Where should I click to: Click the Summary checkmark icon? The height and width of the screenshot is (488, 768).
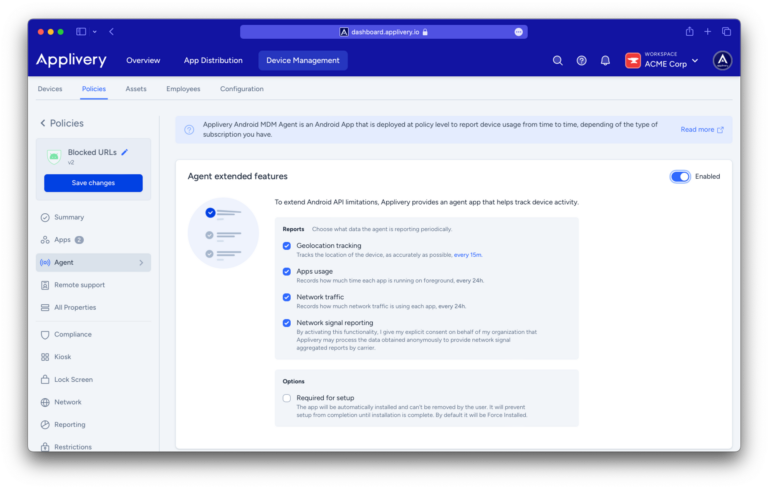click(45, 218)
